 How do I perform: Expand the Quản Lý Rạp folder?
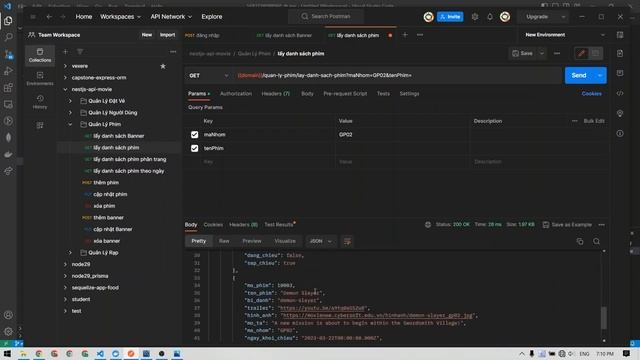70,253
